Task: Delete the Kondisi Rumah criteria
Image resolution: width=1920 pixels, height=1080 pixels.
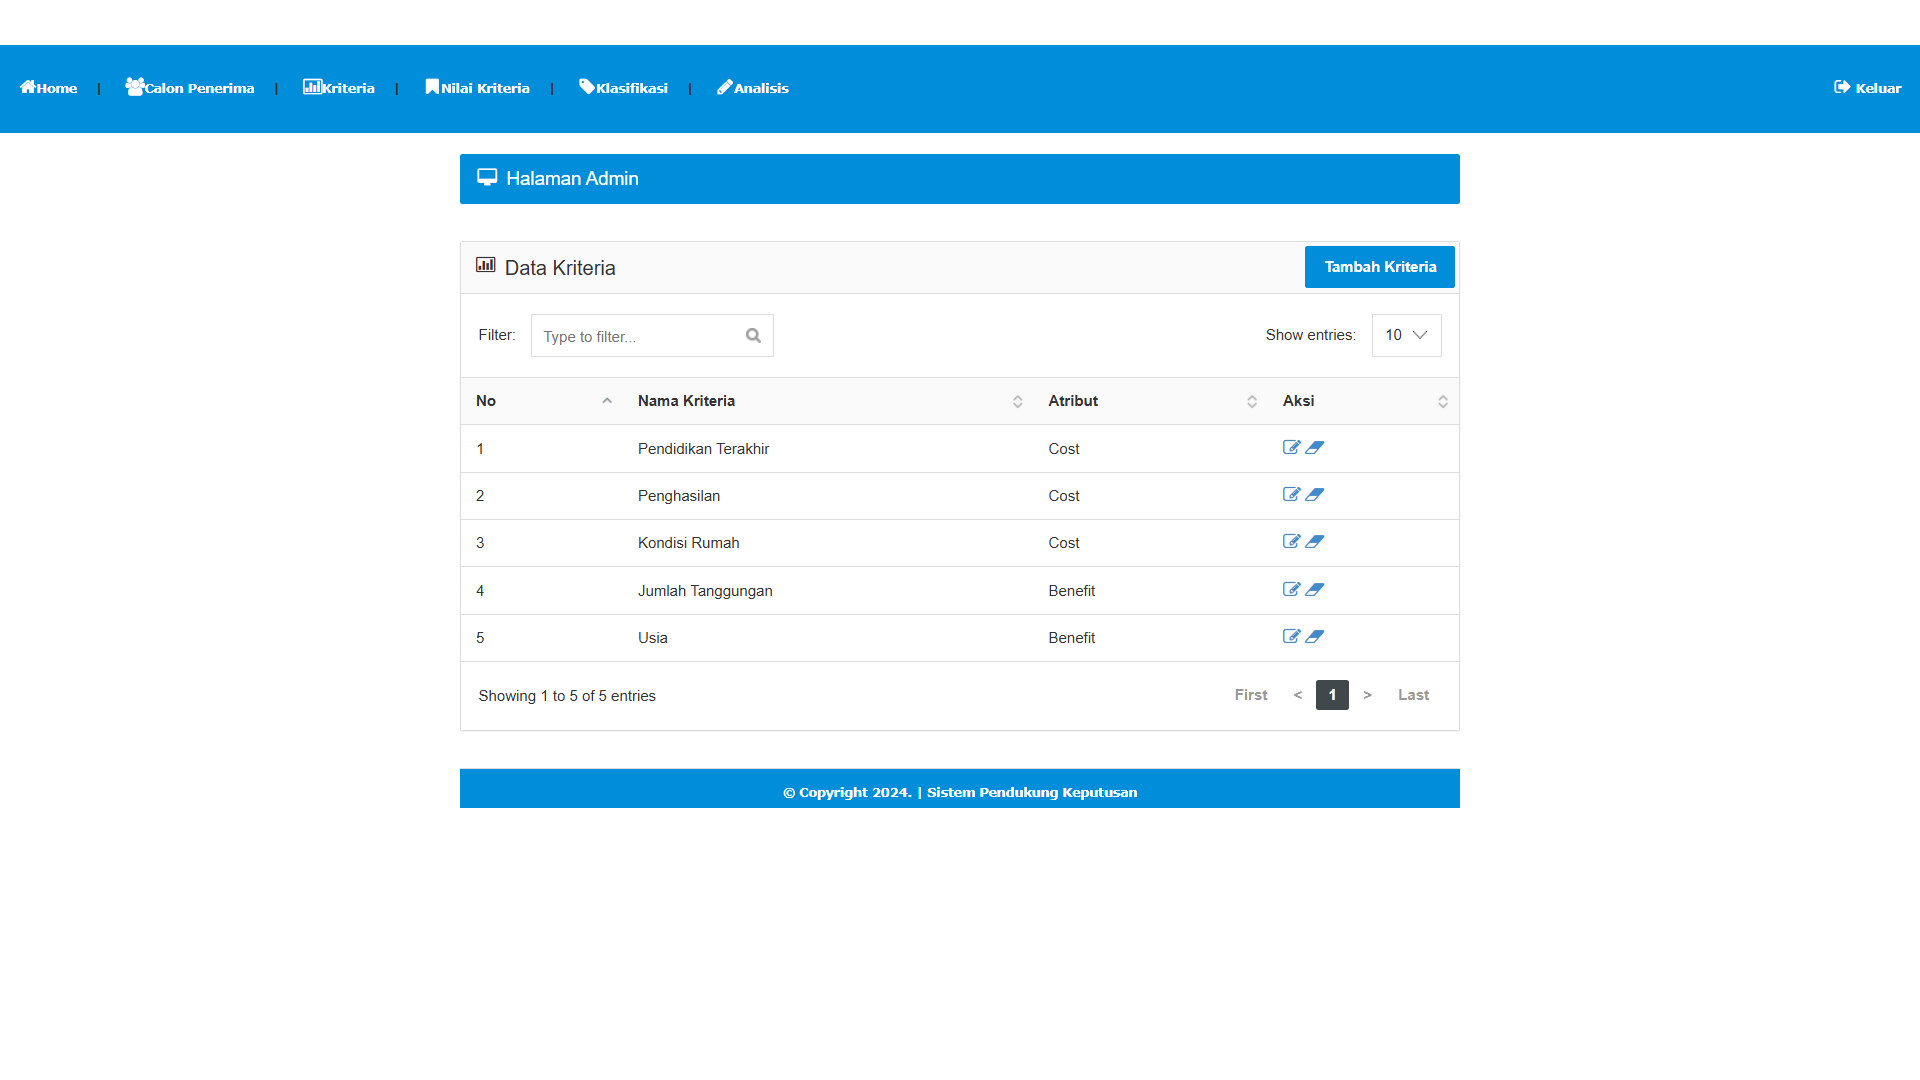Action: click(1315, 542)
